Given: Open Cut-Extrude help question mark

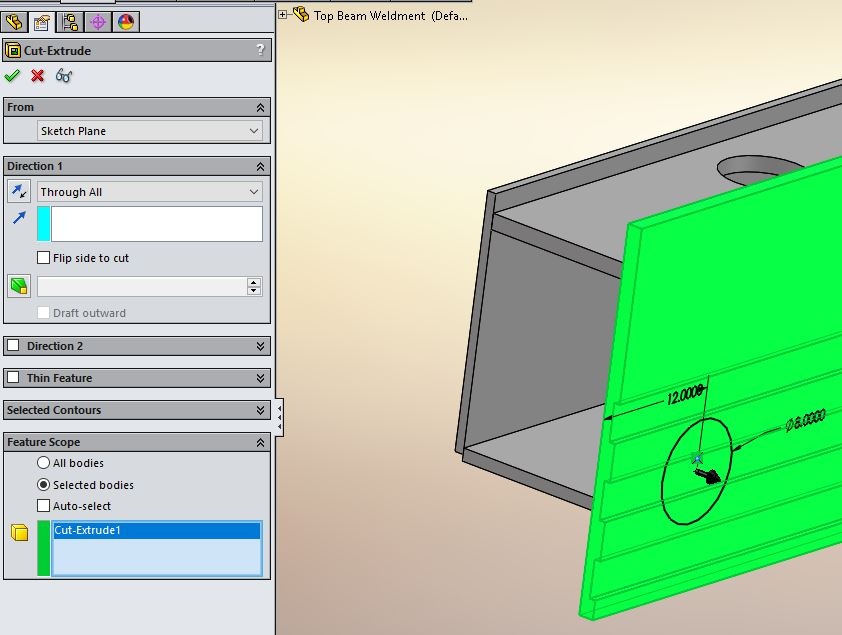Looking at the screenshot, I should pos(260,50).
